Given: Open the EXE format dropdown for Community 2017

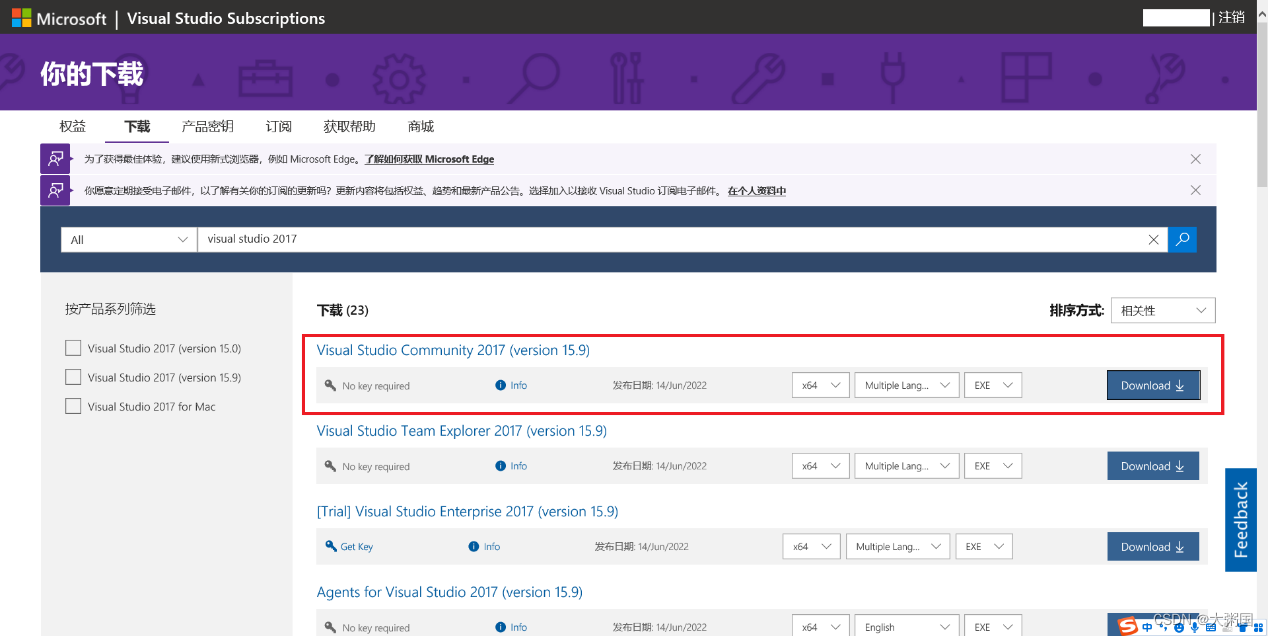Looking at the screenshot, I should tap(993, 385).
